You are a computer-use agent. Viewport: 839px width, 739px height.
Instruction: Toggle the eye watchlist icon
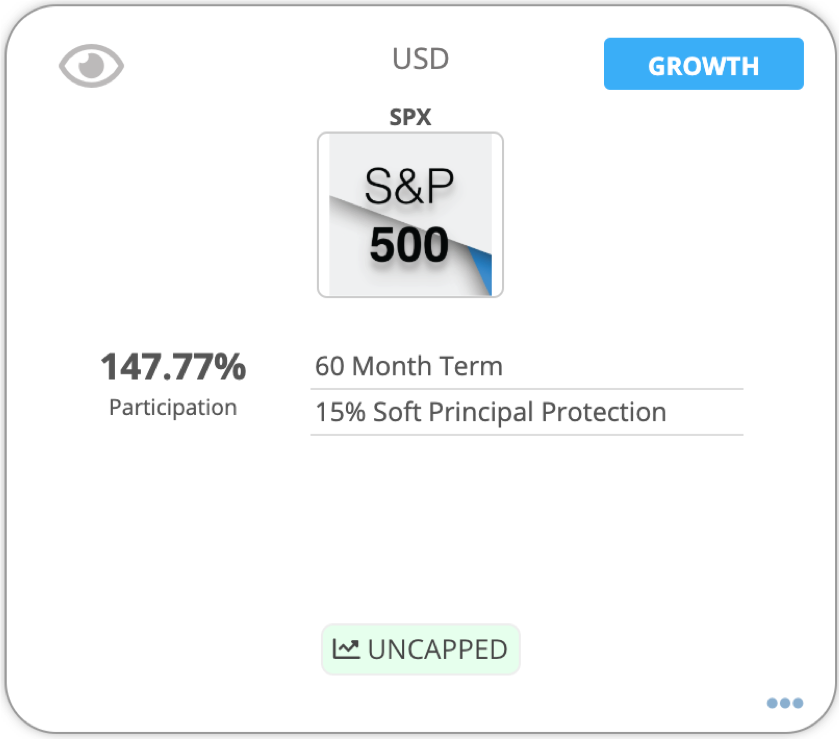91,66
